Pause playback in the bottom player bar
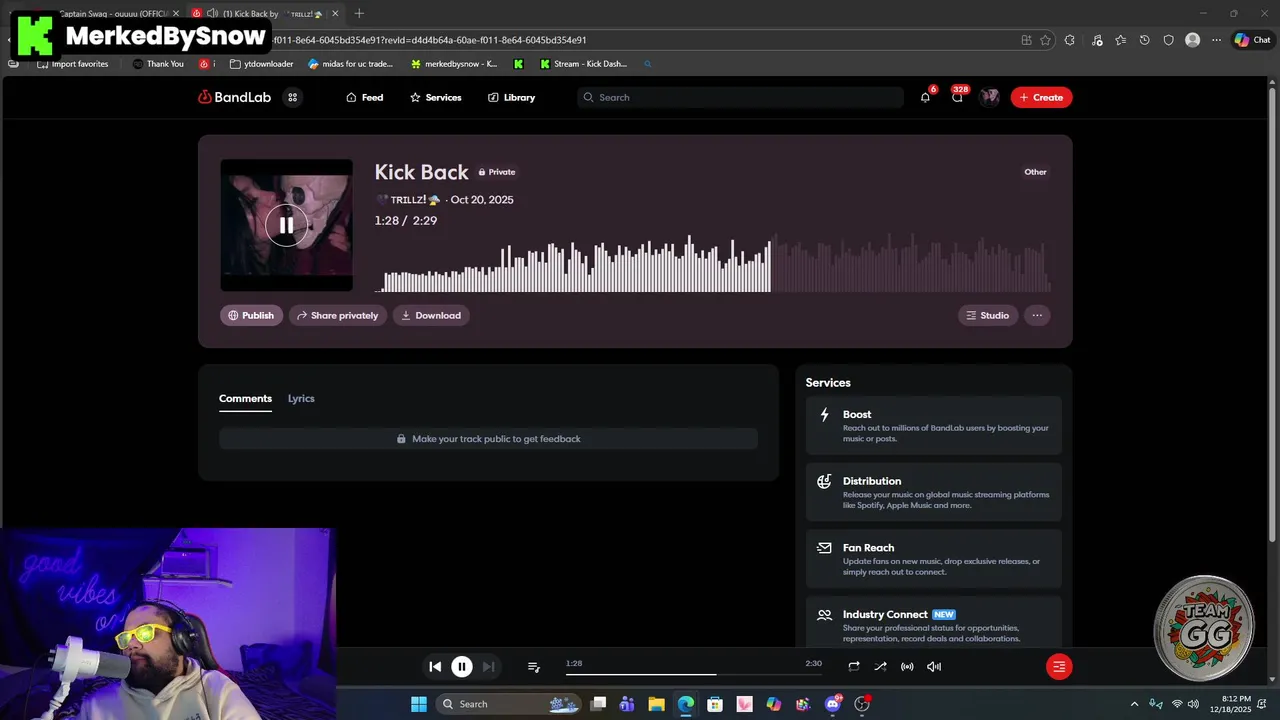This screenshot has width=1280, height=720. (462, 666)
